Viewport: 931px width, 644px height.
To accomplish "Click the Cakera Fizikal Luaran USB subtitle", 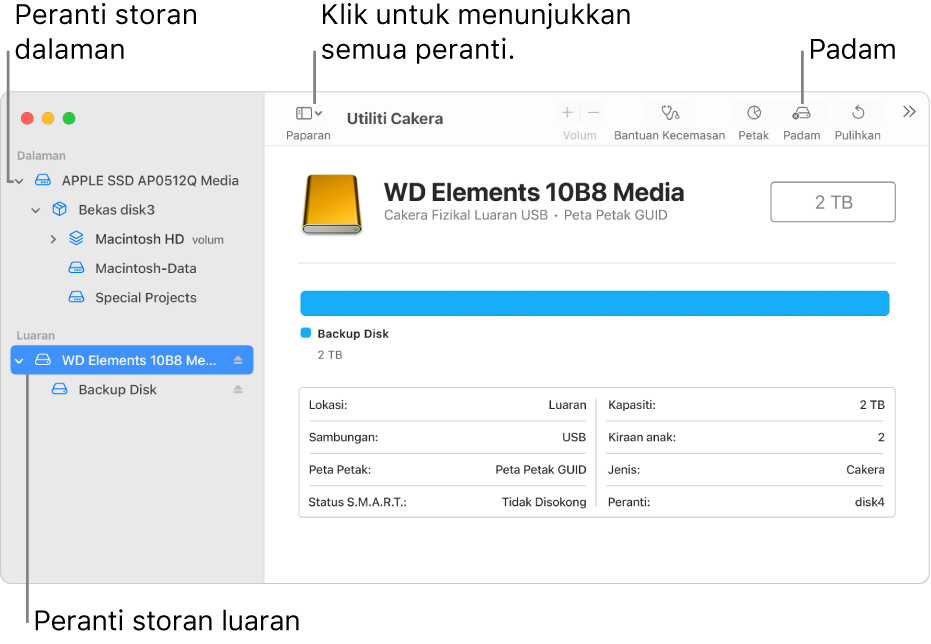I will point(466,215).
